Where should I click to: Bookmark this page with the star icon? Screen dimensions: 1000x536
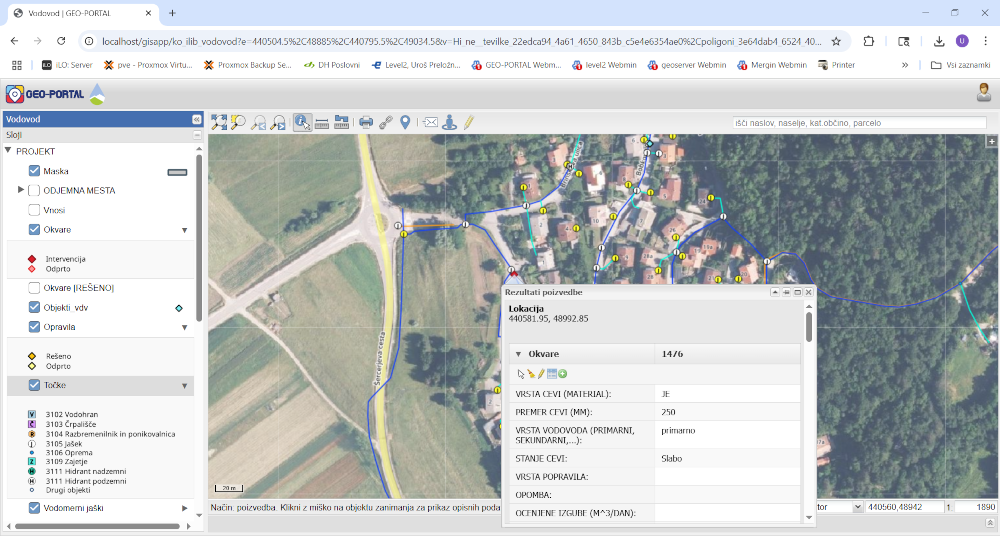[836, 41]
